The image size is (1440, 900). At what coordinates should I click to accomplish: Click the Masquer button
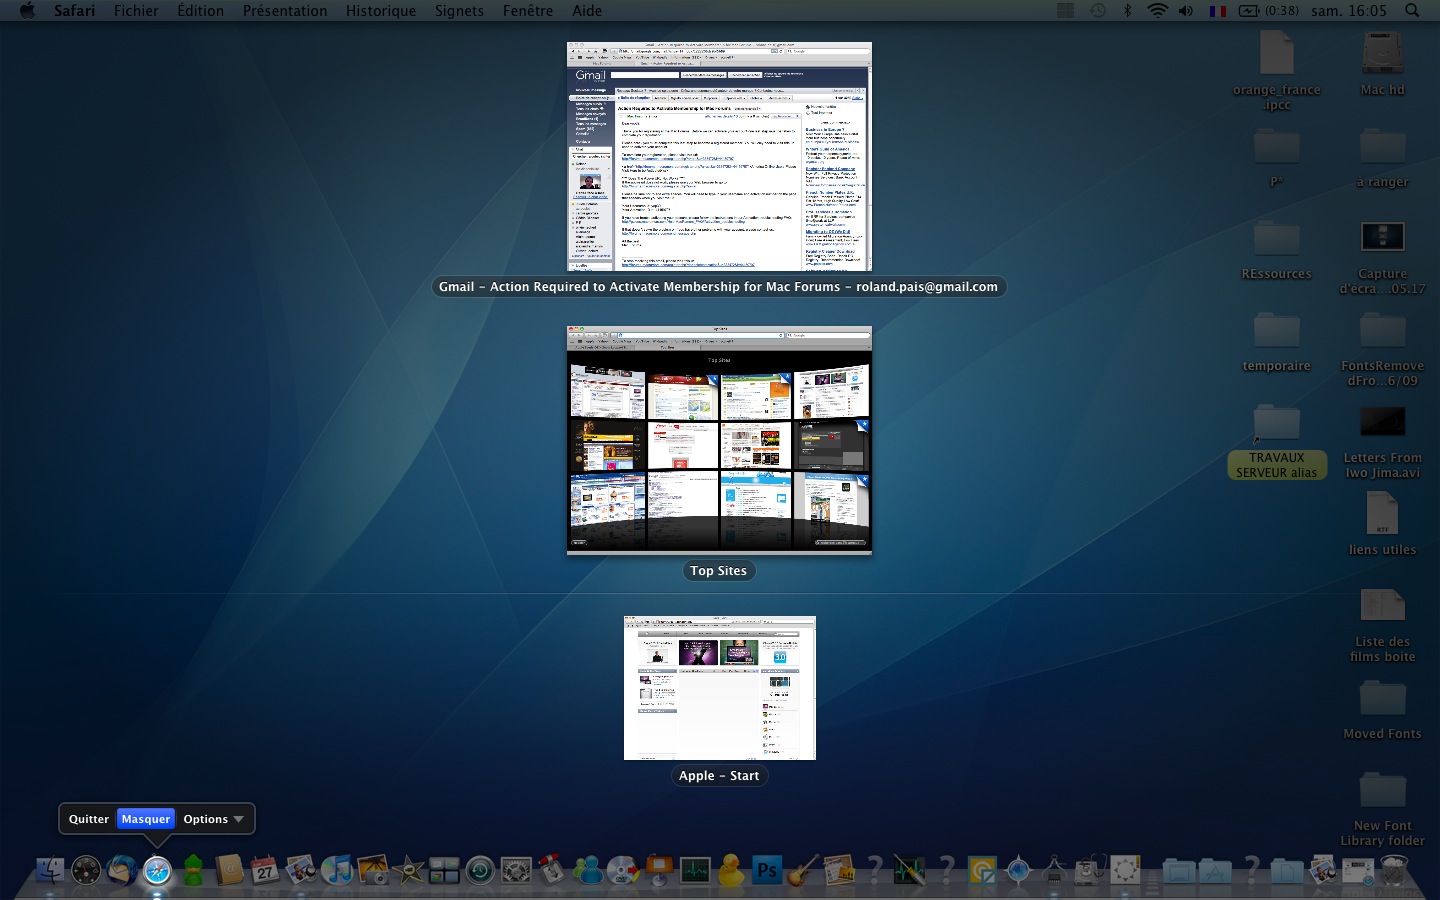point(146,819)
